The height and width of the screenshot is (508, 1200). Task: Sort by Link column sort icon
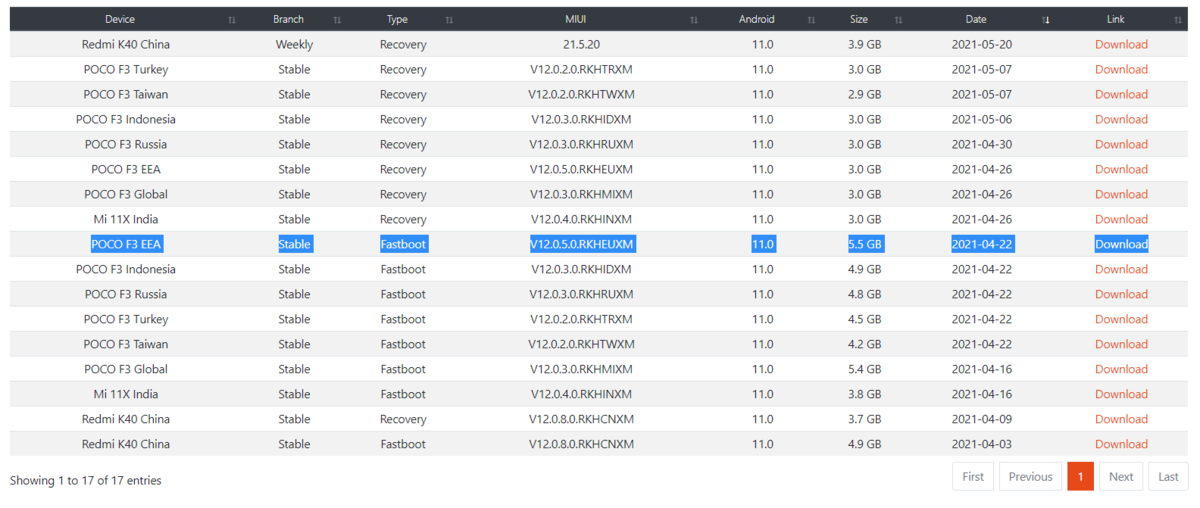click(x=1180, y=20)
